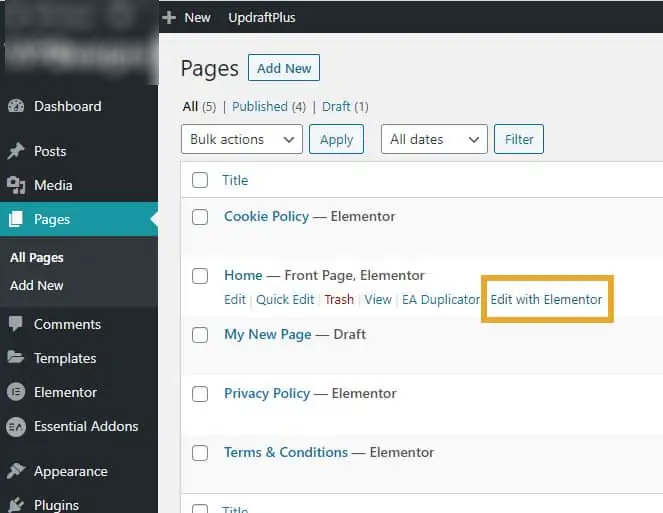Click the Comments speech bubble icon

pos(16,324)
